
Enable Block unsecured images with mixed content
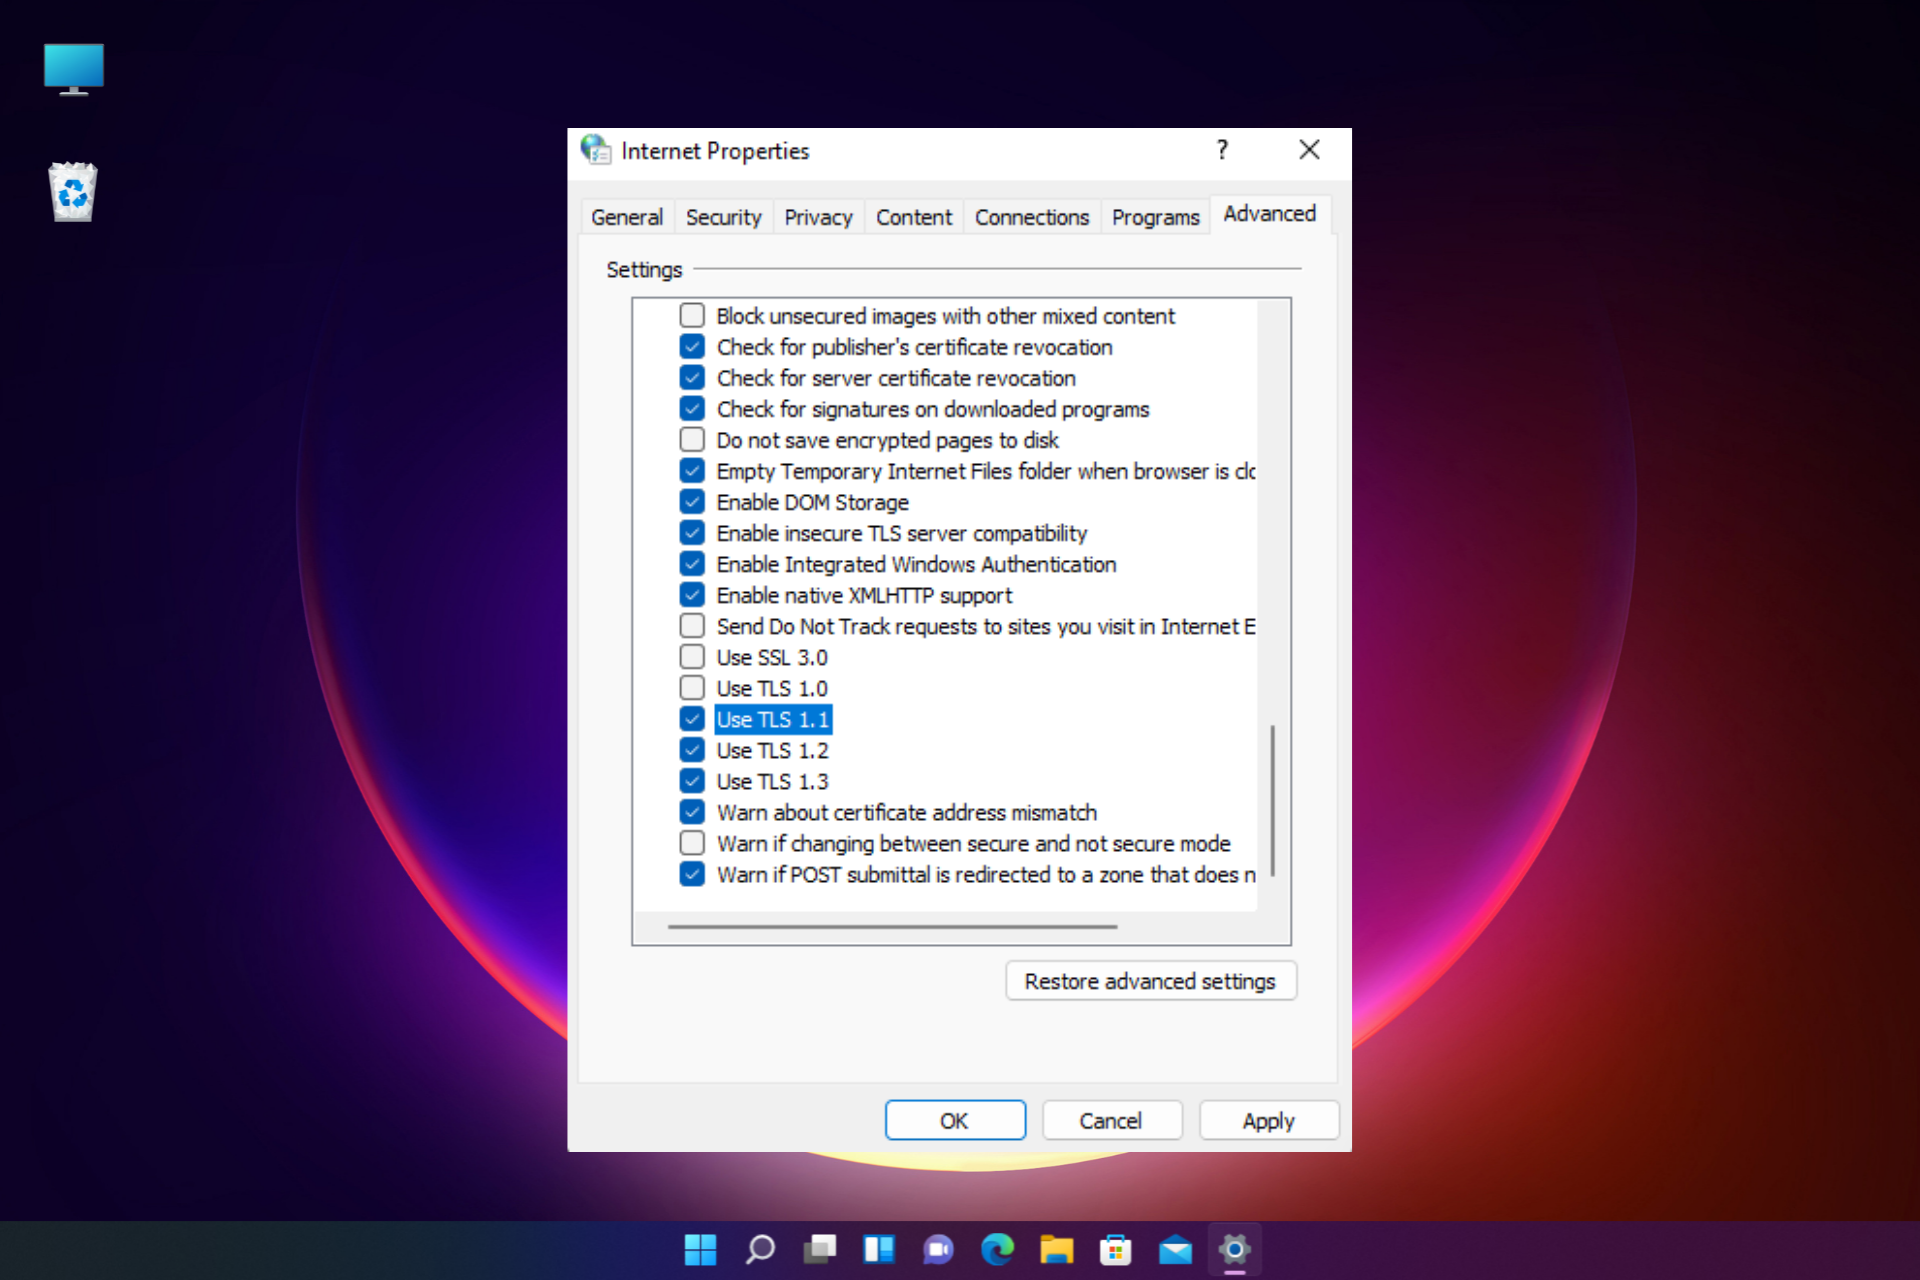pyautogui.click(x=692, y=316)
